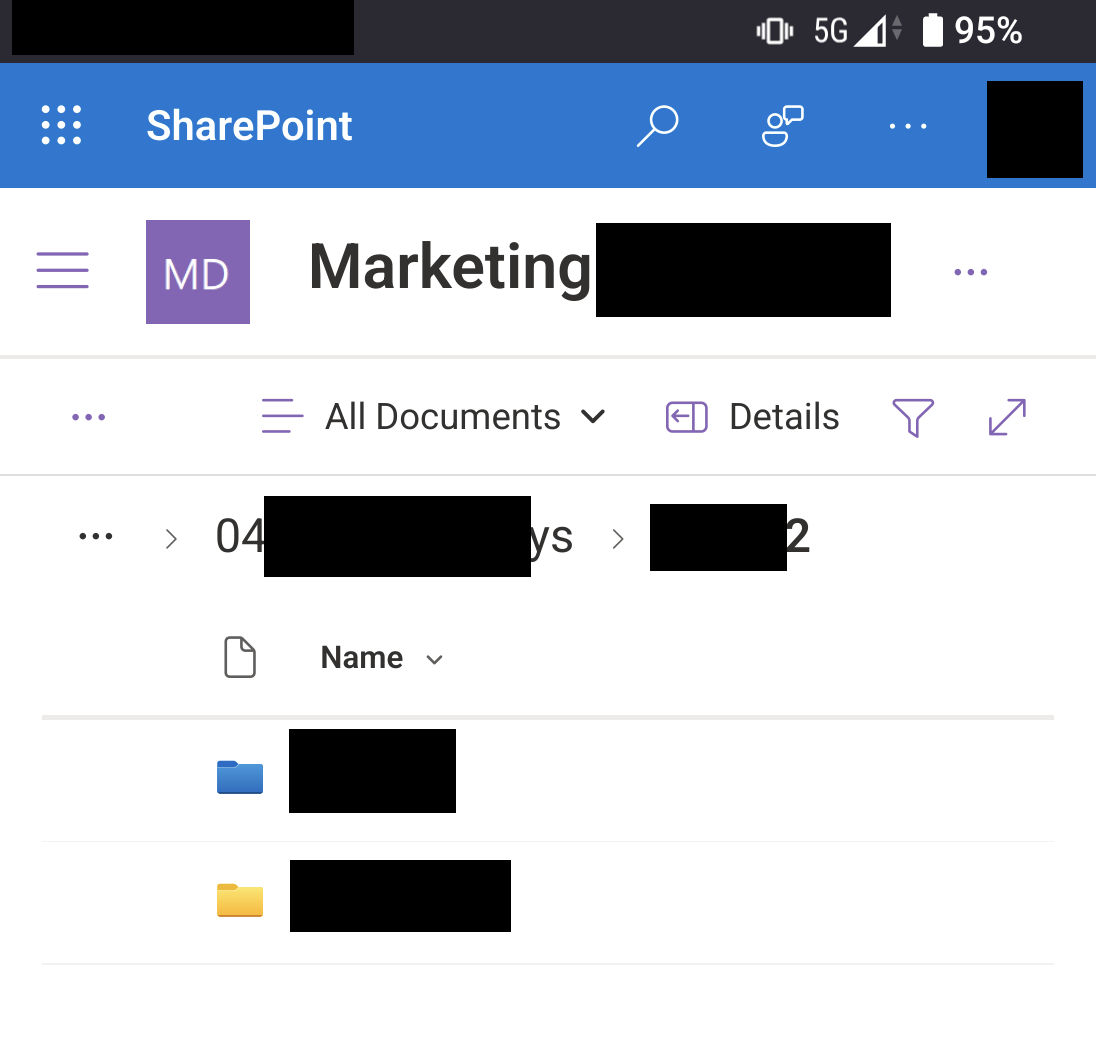Viewport: 1096px width, 1047px height.
Task: Click the SharePoint title link
Action: (x=249, y=126)
